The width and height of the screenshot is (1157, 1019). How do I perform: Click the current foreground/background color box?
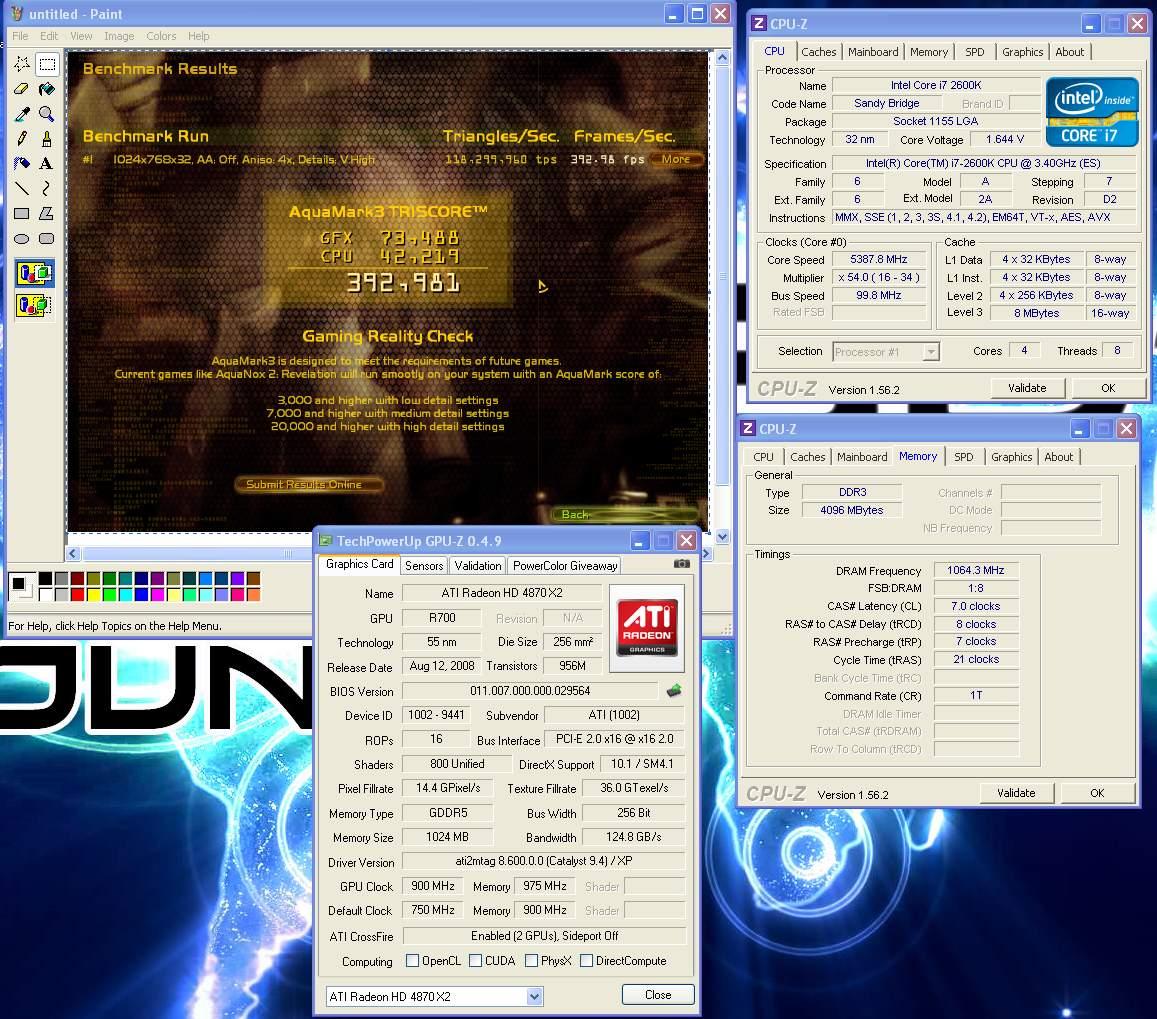pos(20,586)
